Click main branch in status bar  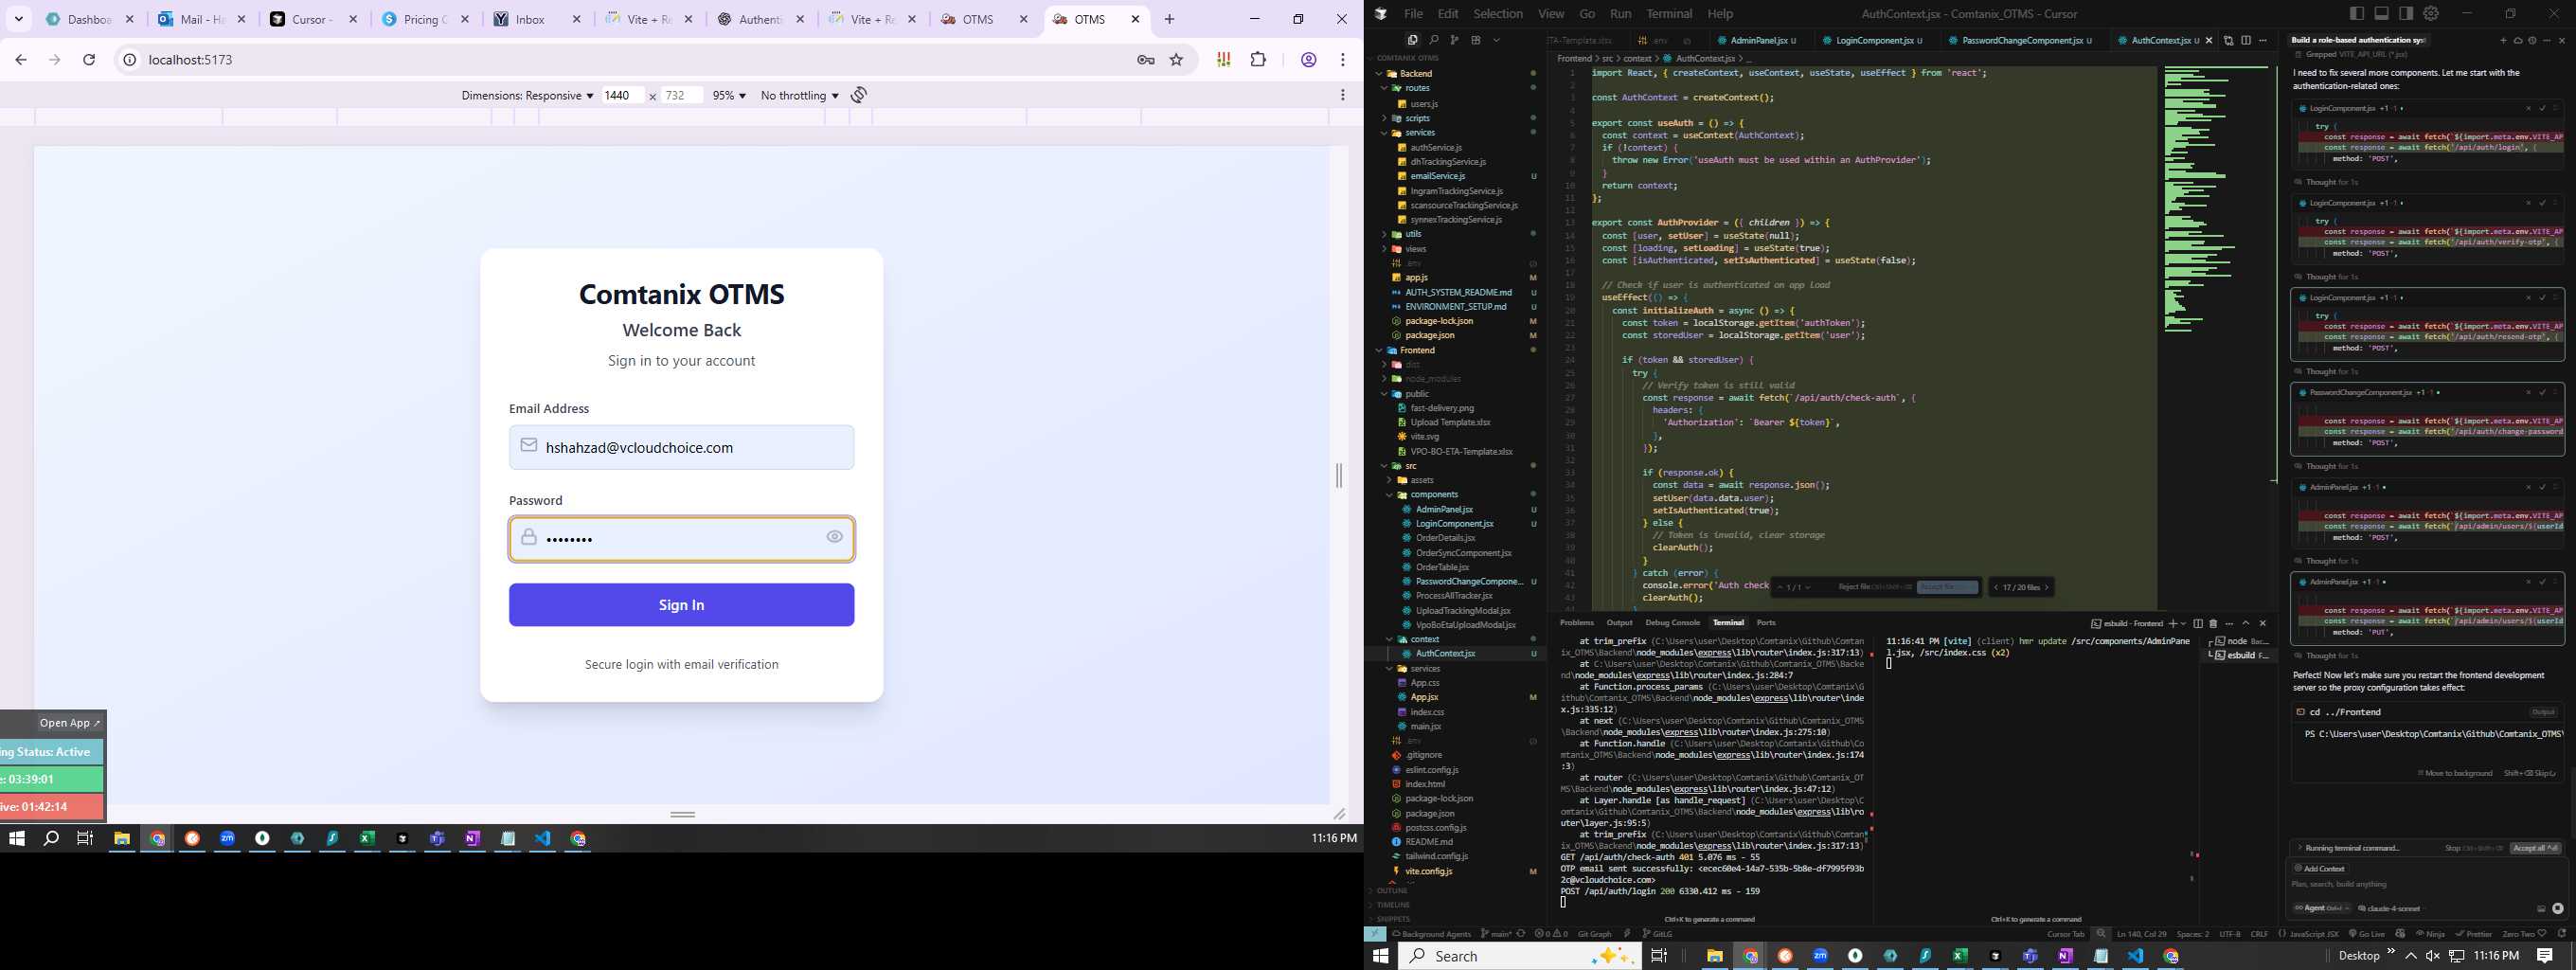[1498, 934]
